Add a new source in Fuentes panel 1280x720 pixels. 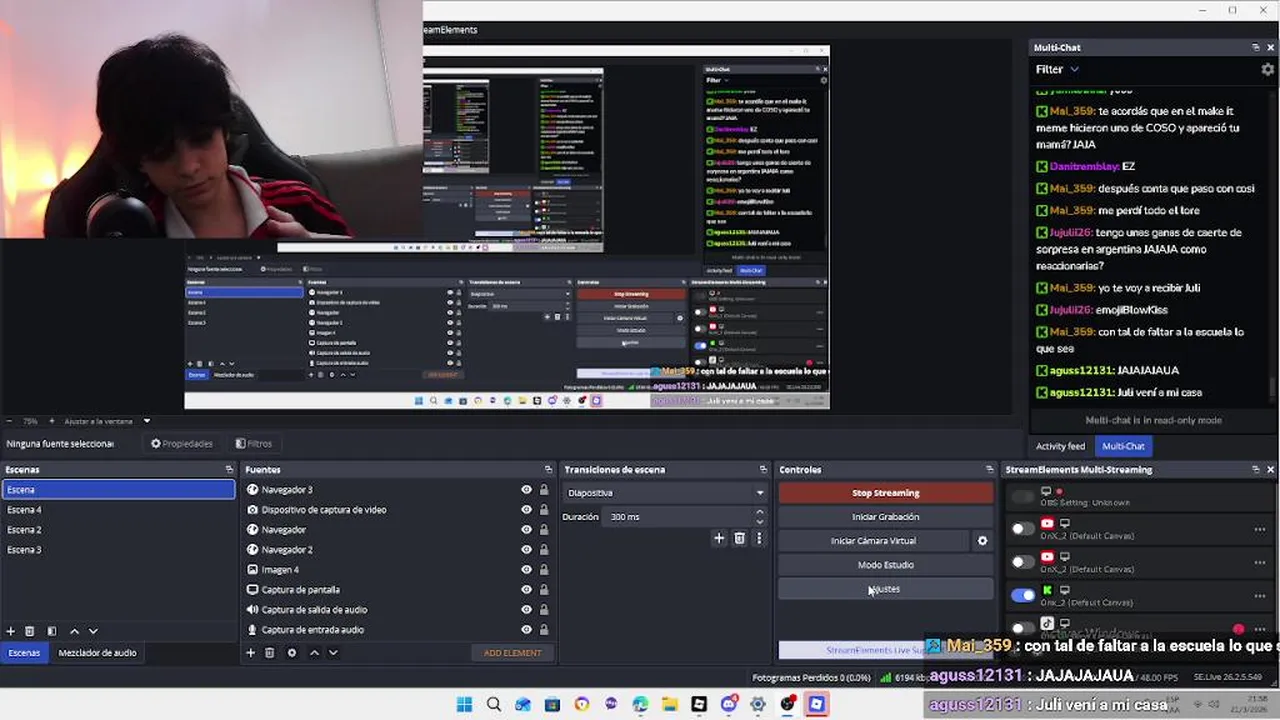251,653
